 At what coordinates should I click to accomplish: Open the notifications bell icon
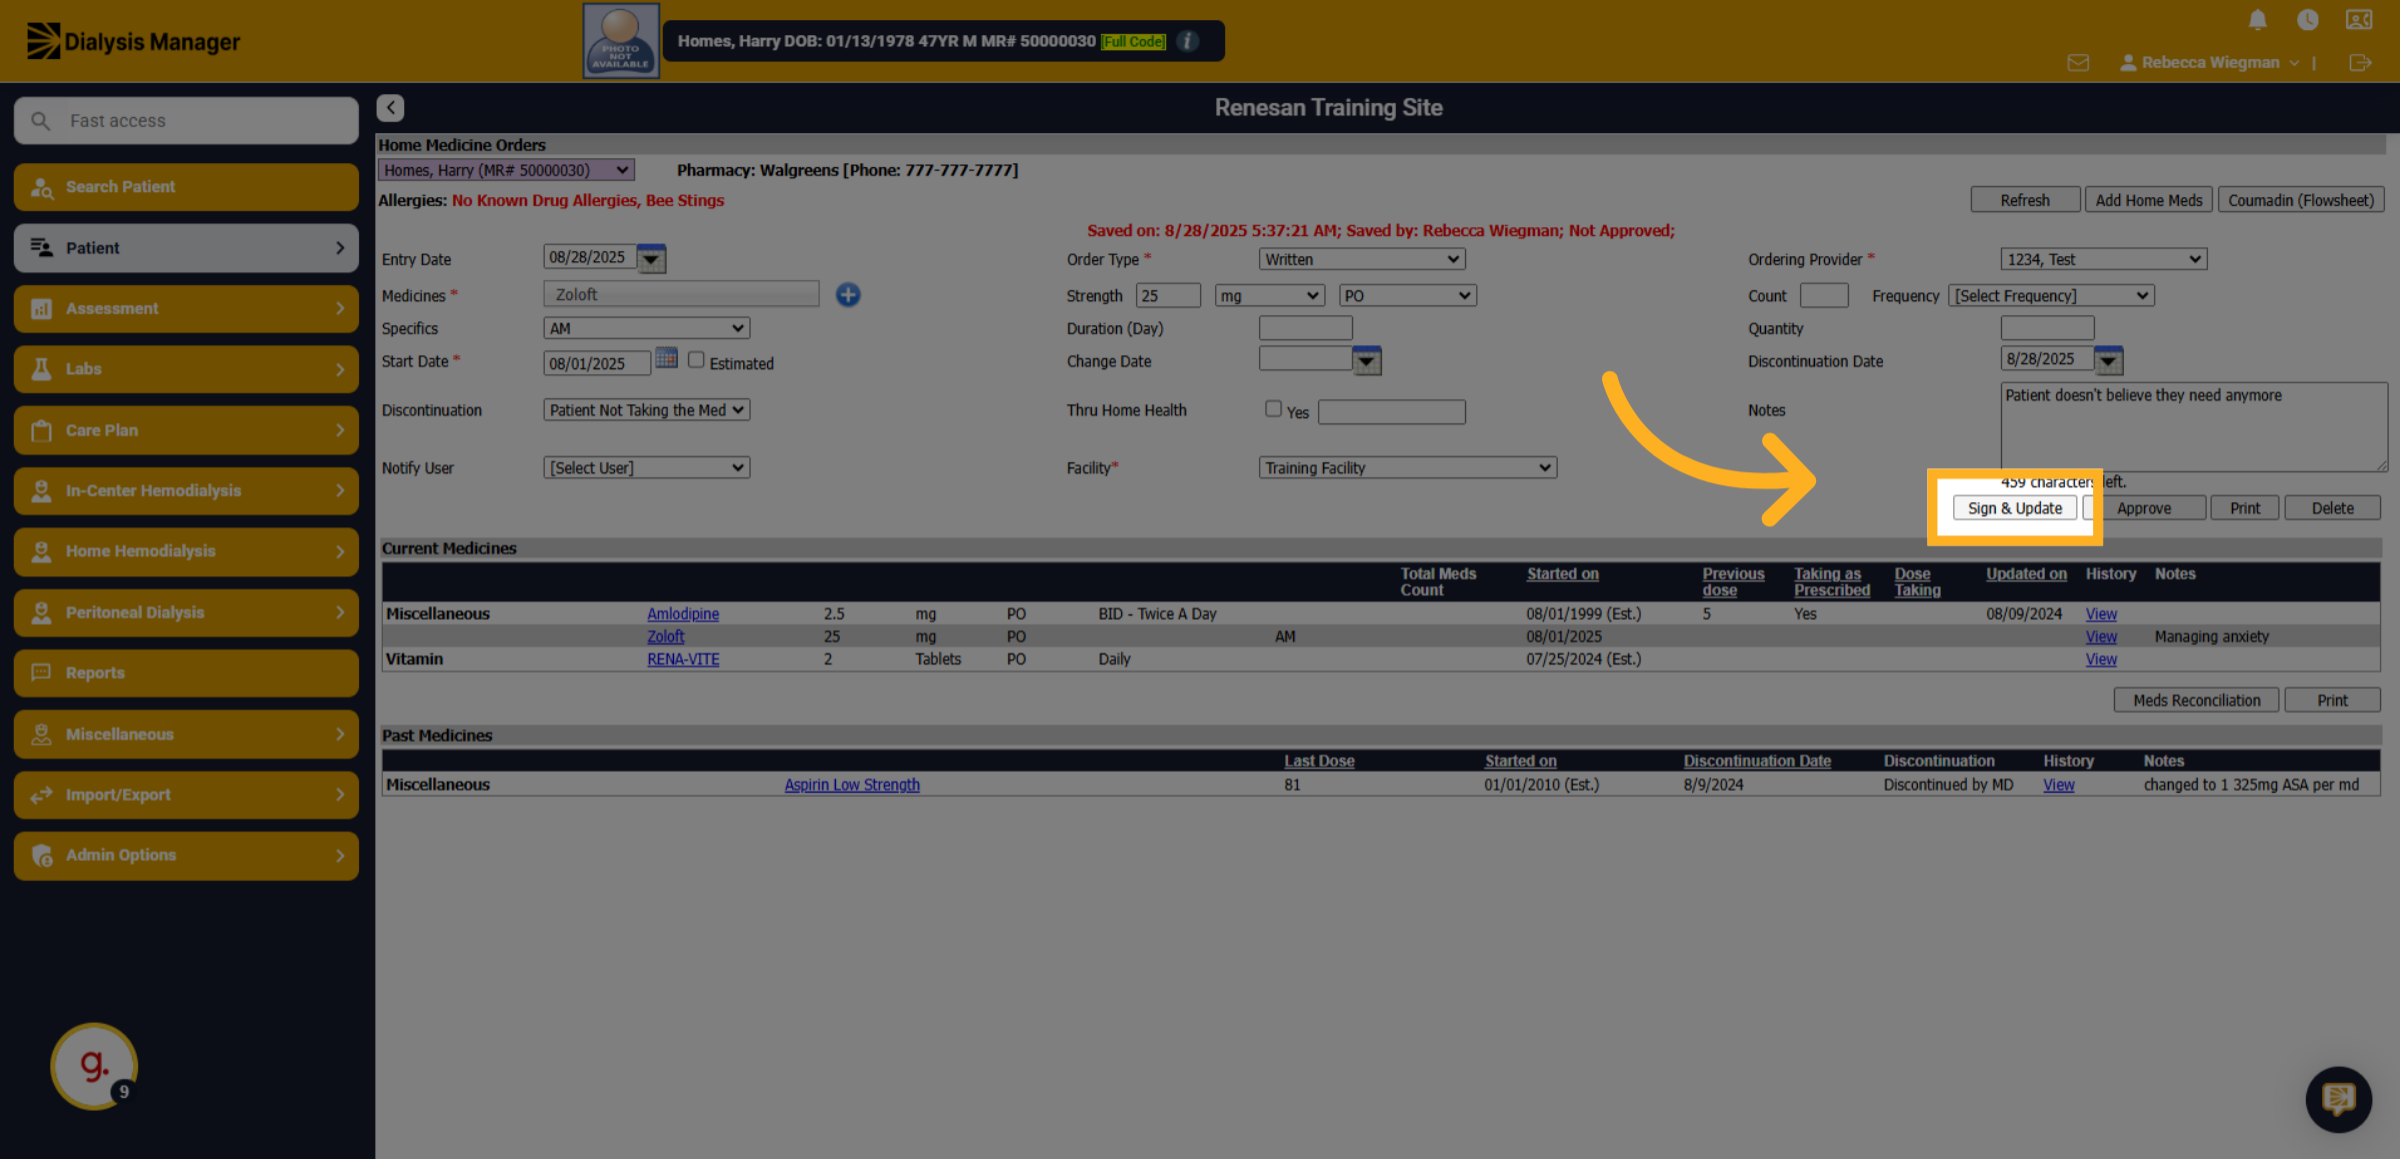tap(2257, 19)
